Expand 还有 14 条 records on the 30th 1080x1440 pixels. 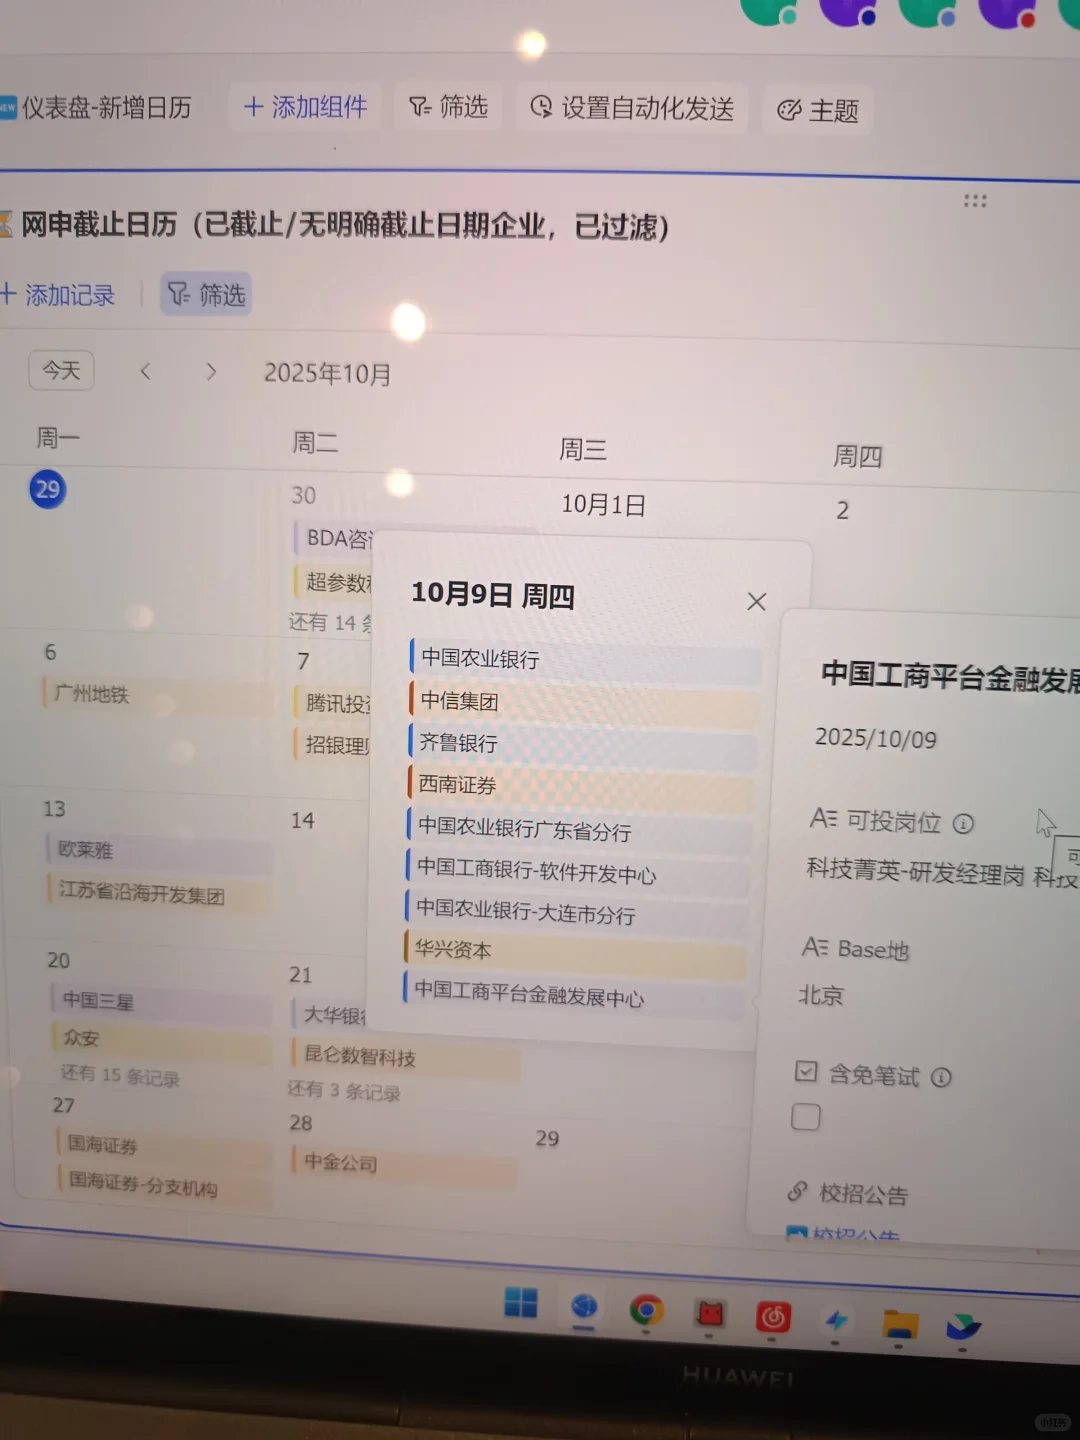pyautogui.click(x=332, y=622)
